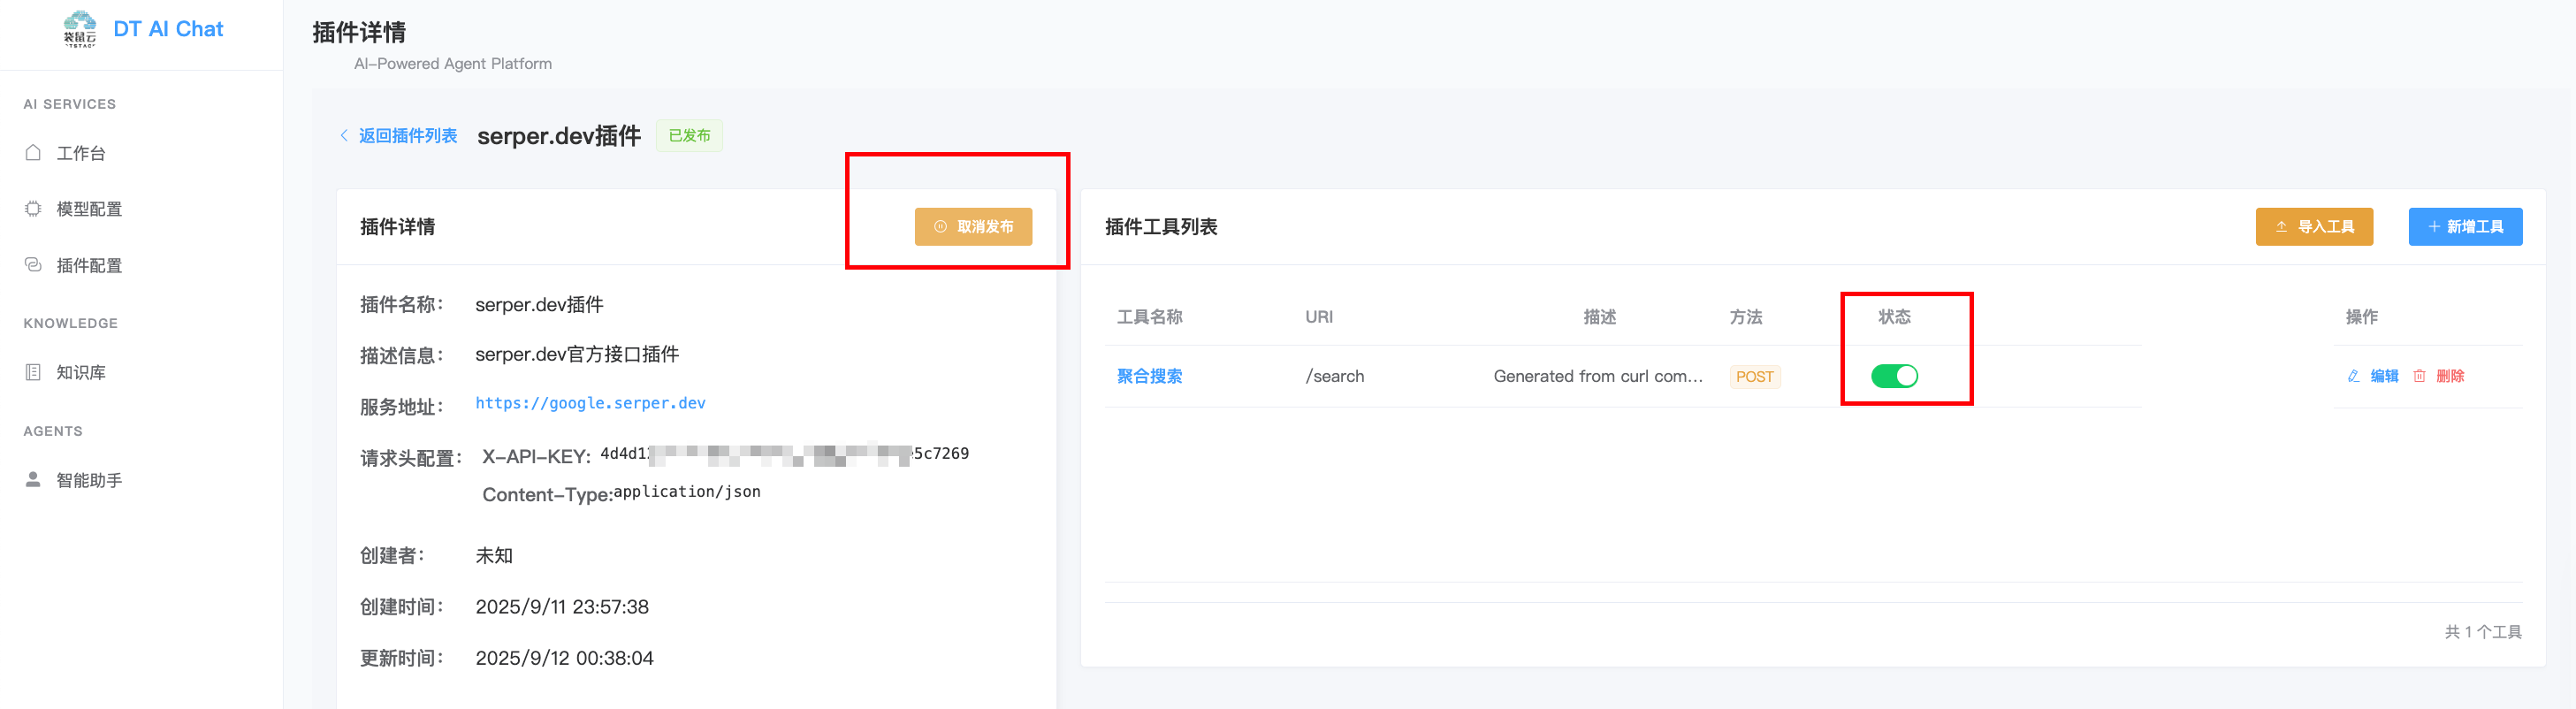This screenshot has width=2576, height=709.
Task: Click the application/json content type value
Action: [x=687, y=492]
